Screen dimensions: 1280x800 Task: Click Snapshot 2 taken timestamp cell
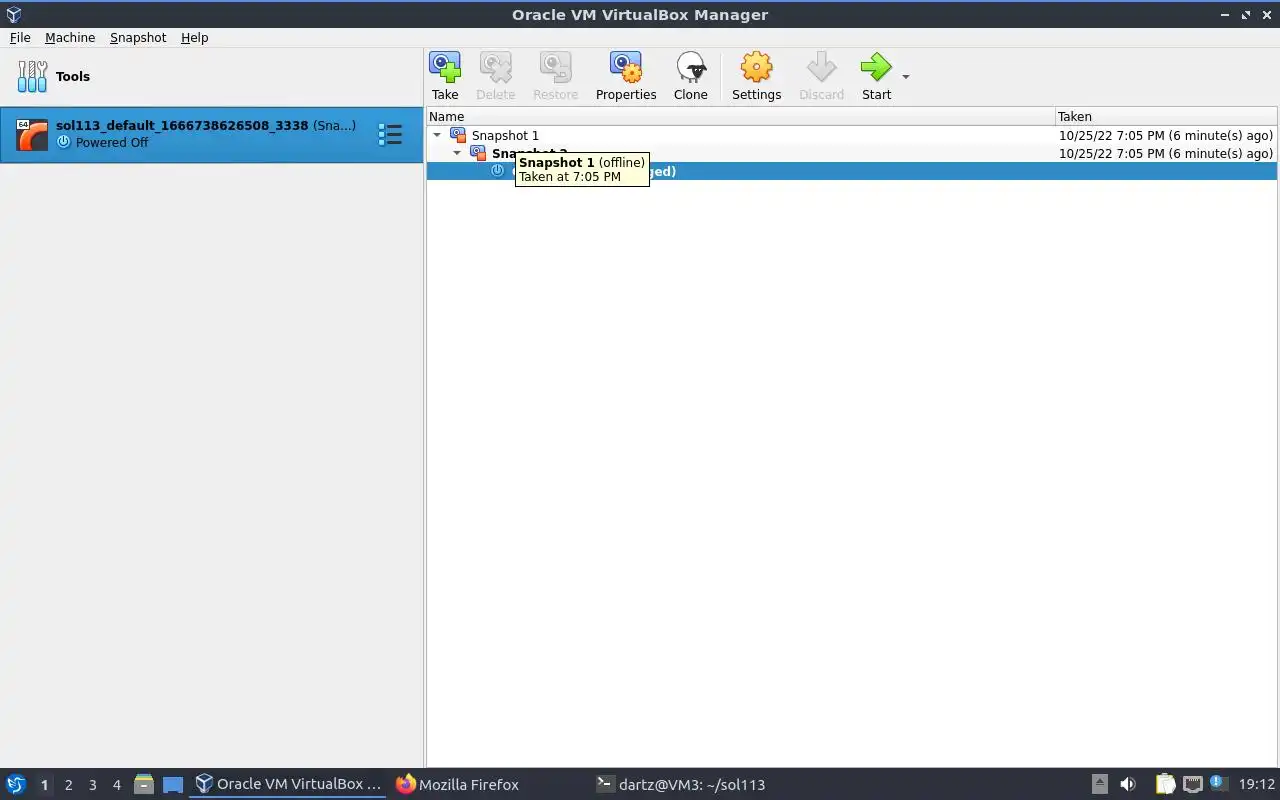[1166, 153]
